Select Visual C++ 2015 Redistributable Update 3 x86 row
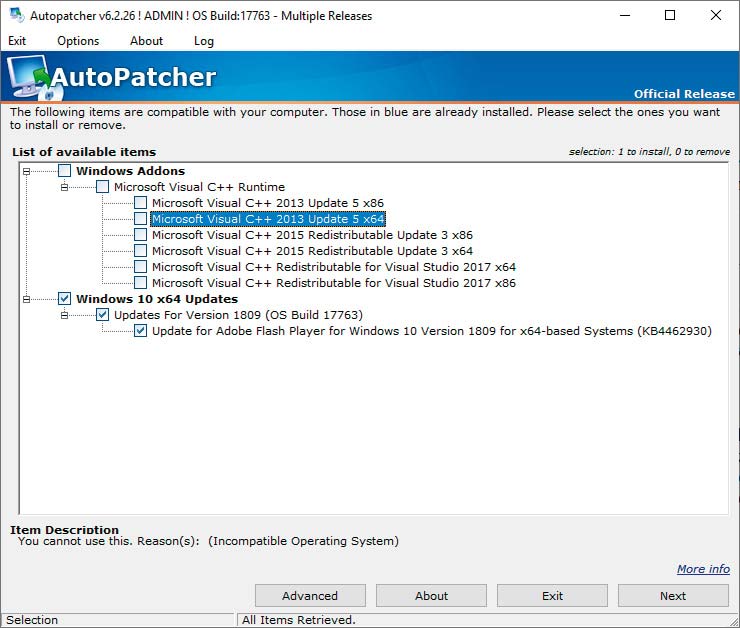Screen dimensions: 740x628 (x=312, y=235)
